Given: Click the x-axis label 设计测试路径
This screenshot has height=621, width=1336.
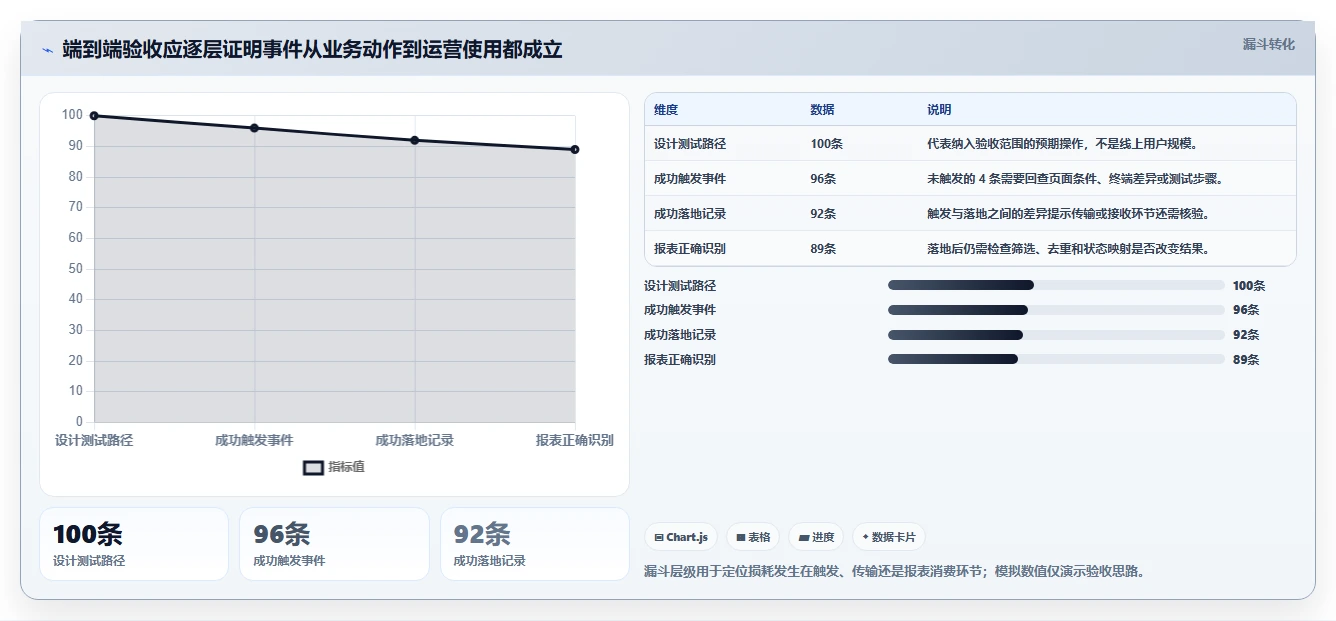Looking at the screenshot, I should point(94,440).
